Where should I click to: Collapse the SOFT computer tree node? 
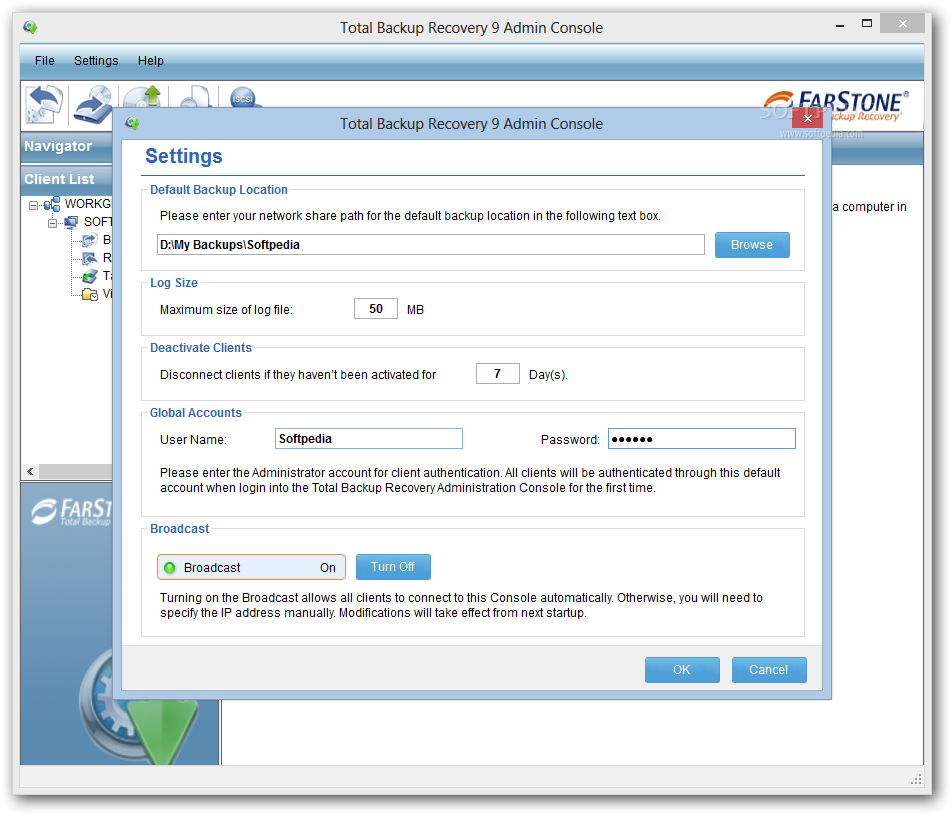click(52, 223)
